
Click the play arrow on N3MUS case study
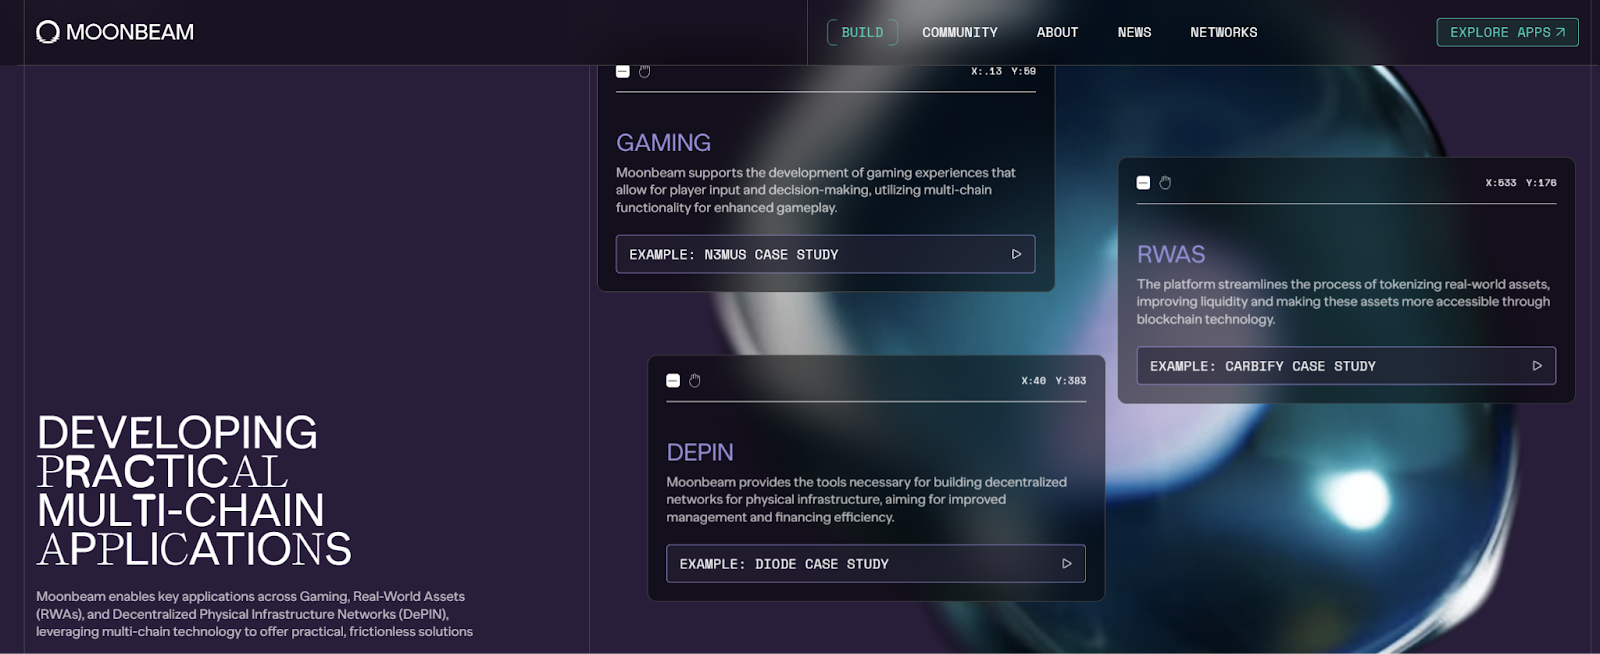[x=1016, y=254]
